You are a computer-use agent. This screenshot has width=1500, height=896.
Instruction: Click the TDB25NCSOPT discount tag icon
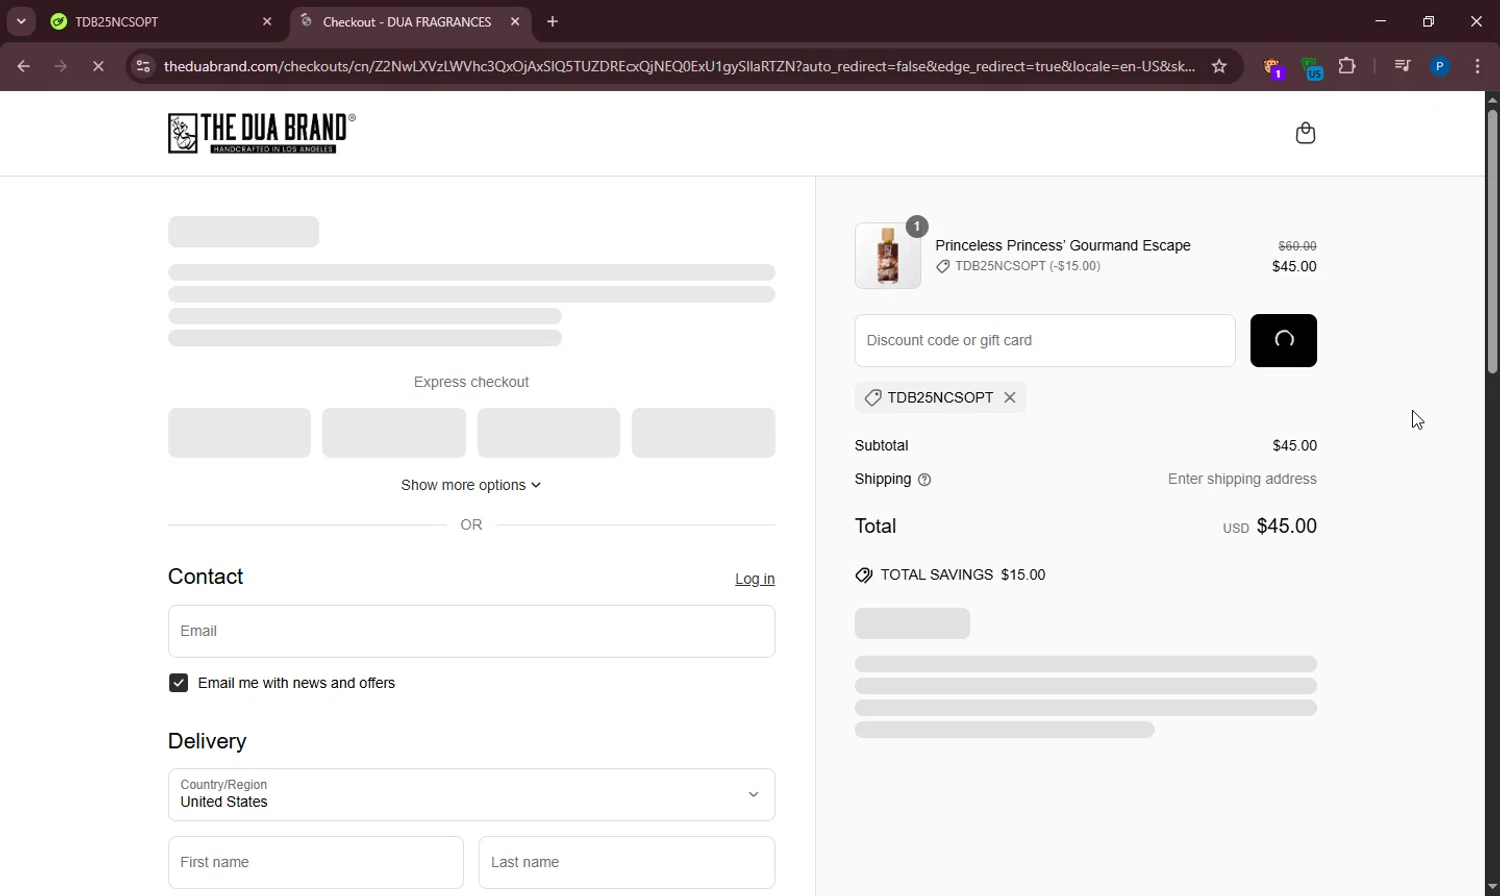[x=872, y=398]
